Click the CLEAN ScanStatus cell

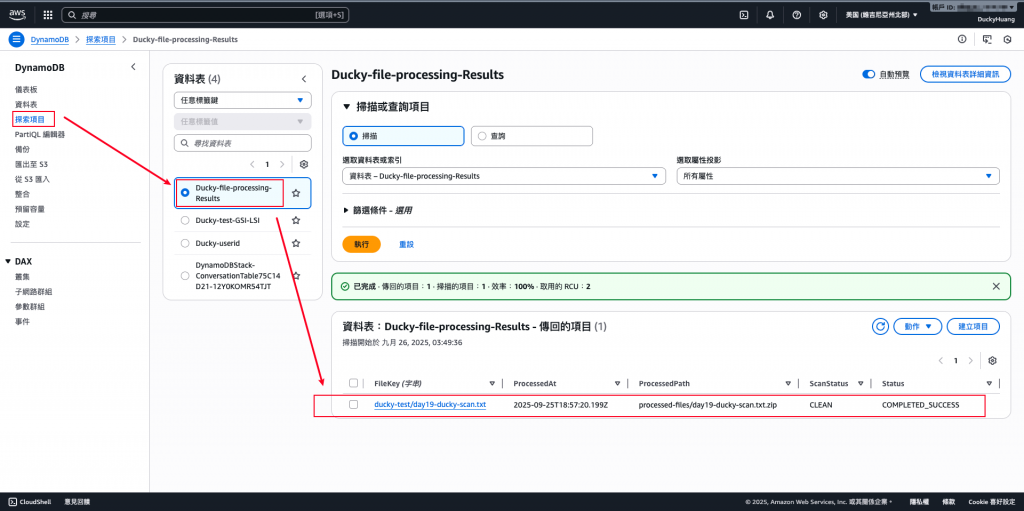coord(820,404)
